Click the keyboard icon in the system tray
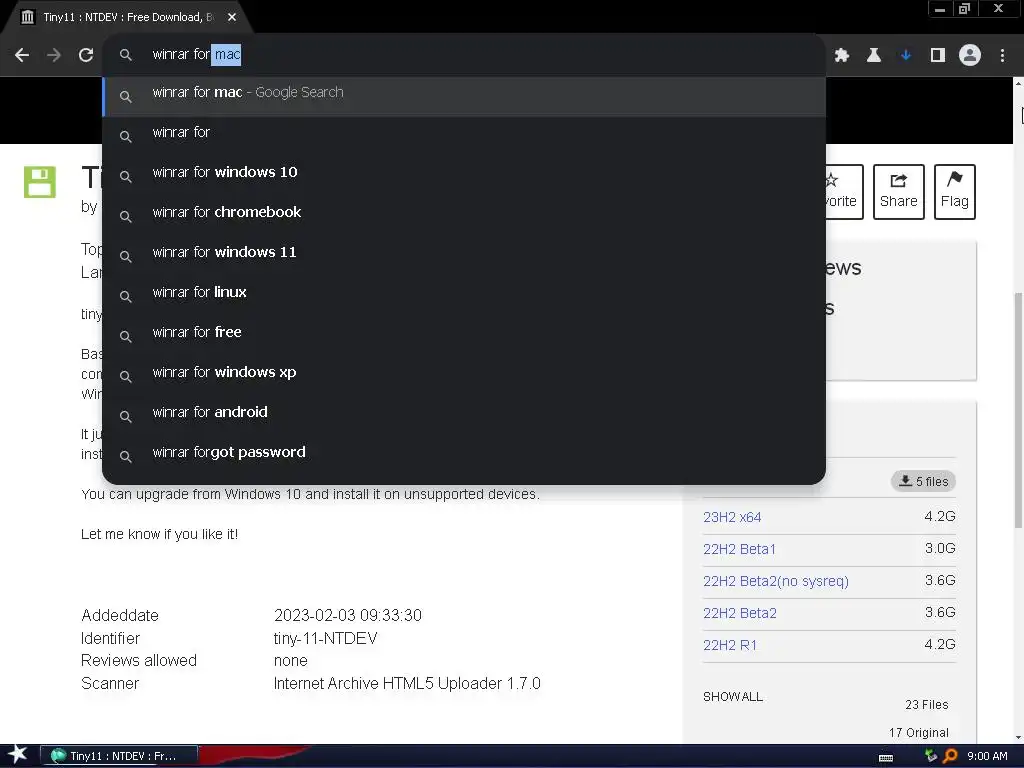The image size is (1024, 768). (886, 758)
